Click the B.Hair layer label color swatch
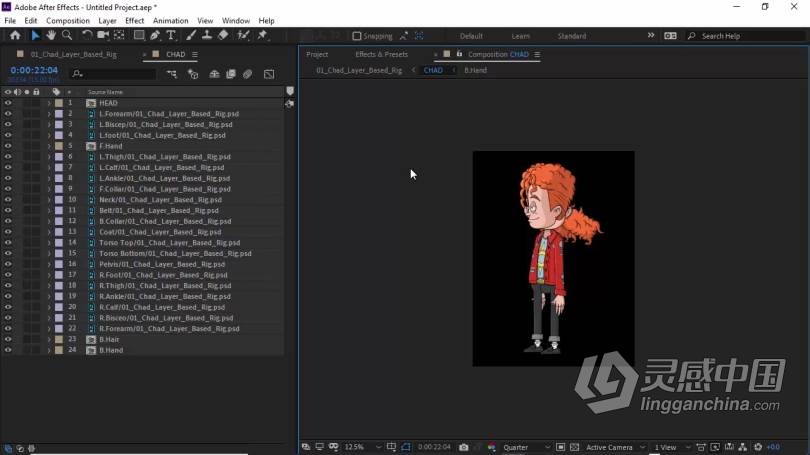 59,339
